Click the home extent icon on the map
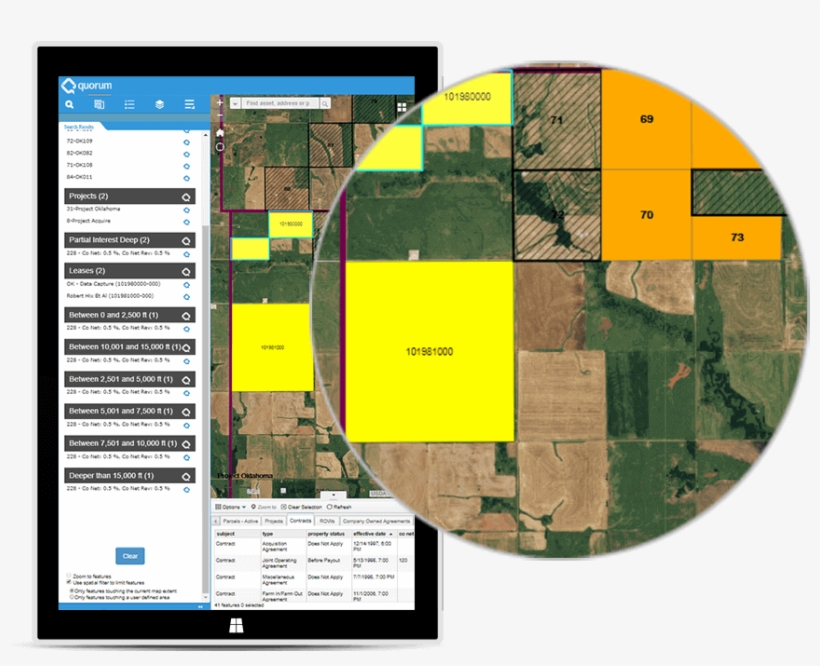 click(x=218, y=131)
